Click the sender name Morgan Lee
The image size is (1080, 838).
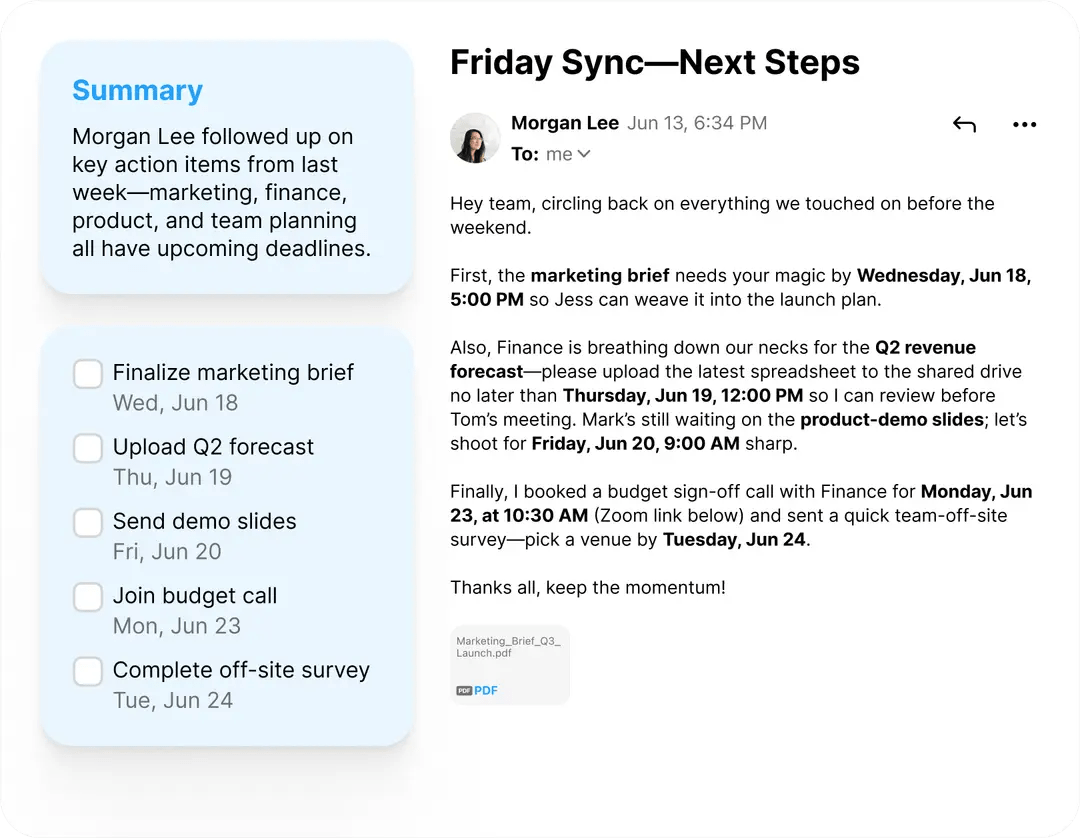tap(564, 123)
